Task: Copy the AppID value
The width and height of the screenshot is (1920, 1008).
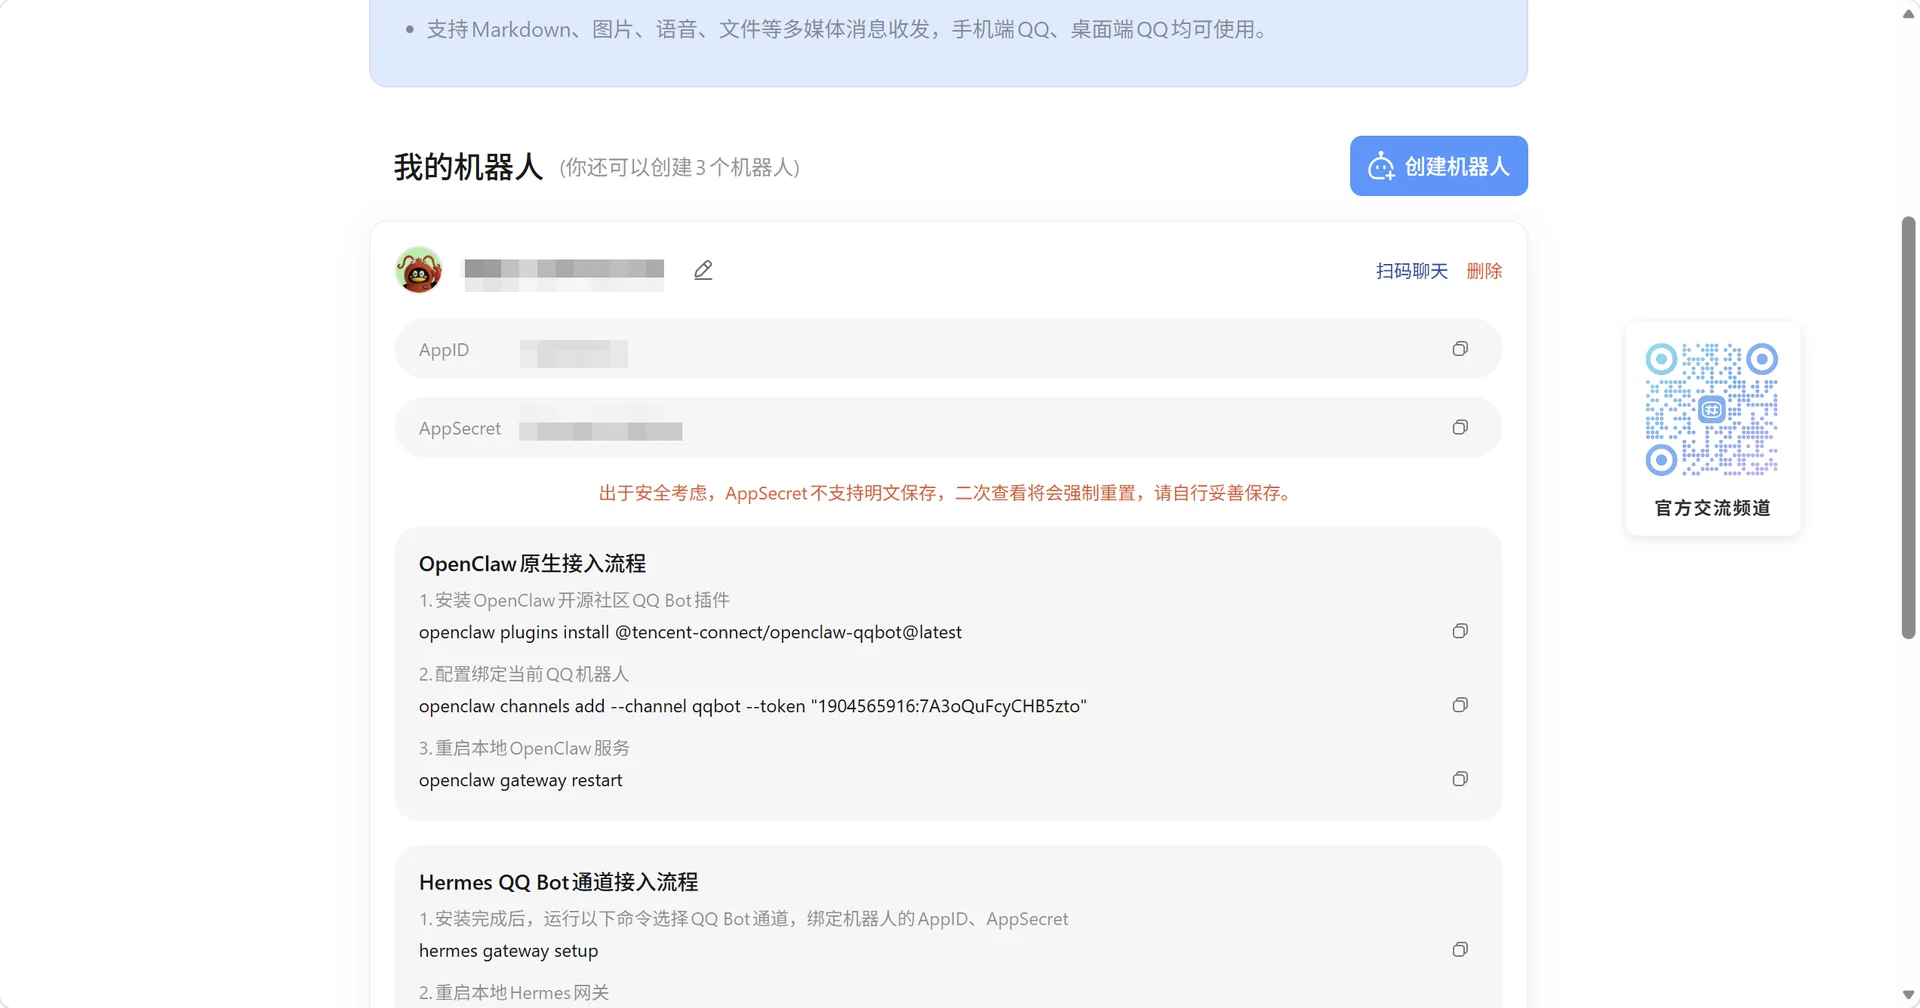Action: pos(1460,349)
